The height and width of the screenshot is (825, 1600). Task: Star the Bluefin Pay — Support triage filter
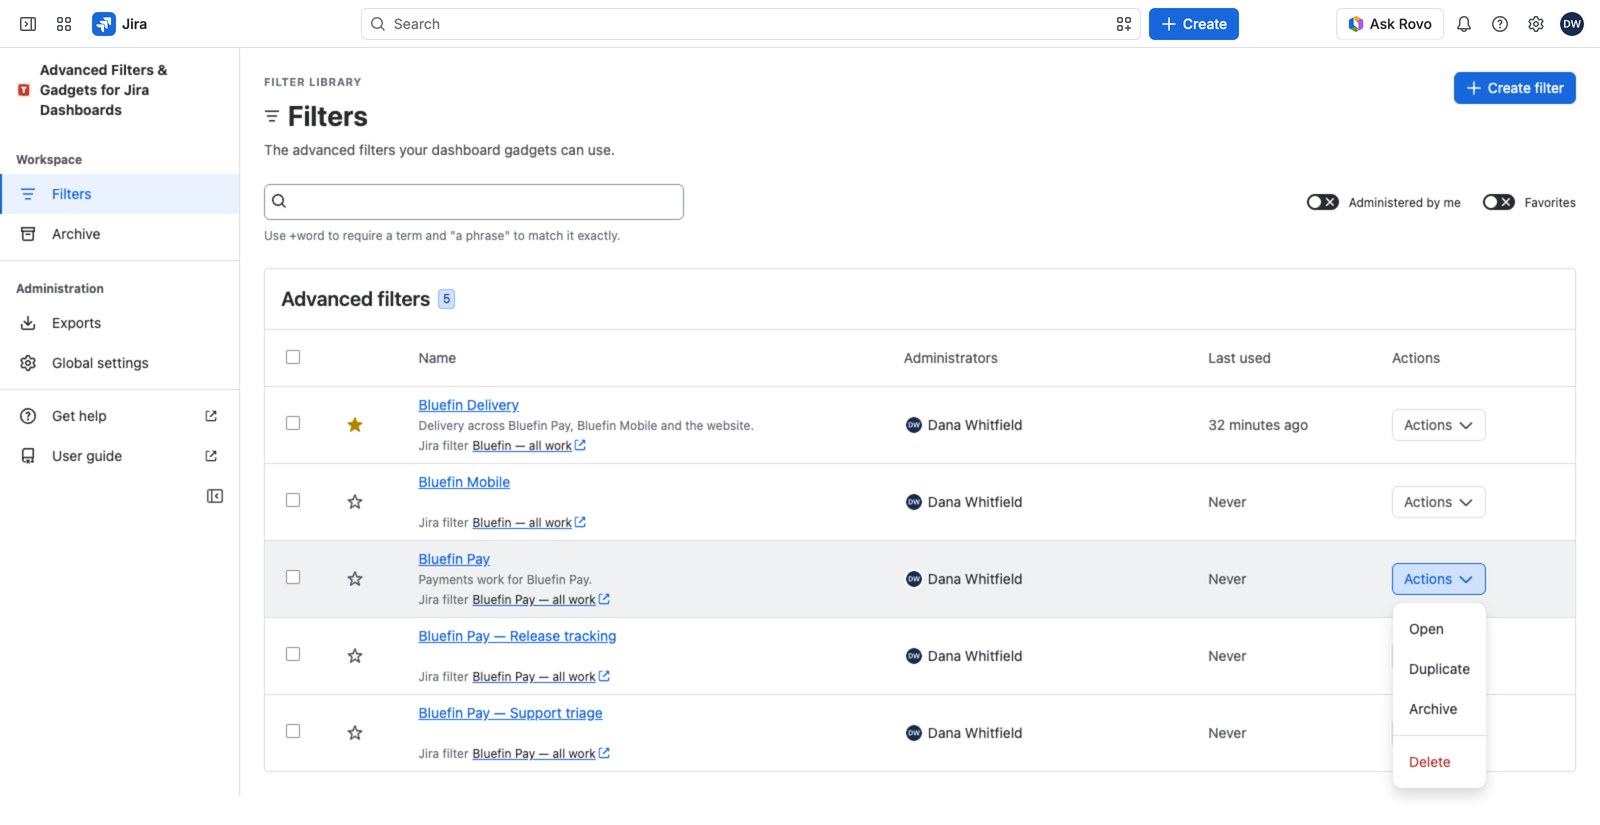(355, 733)
